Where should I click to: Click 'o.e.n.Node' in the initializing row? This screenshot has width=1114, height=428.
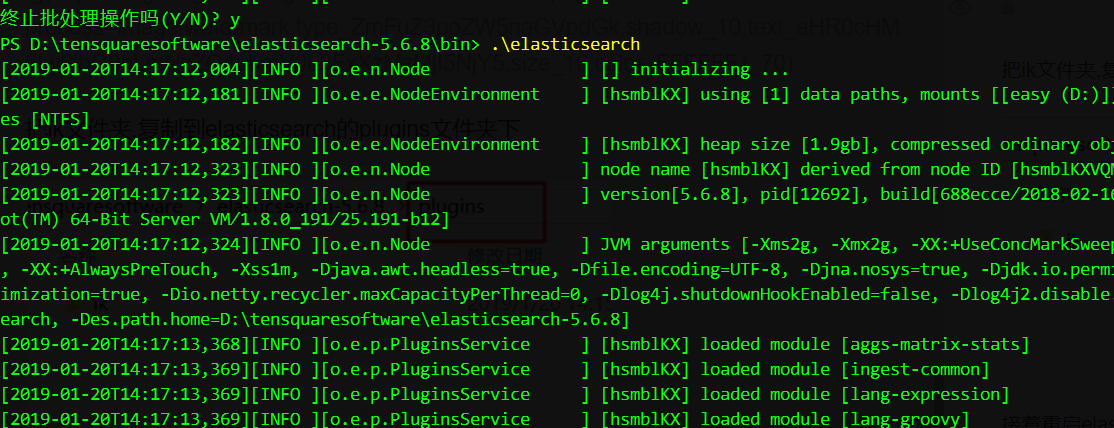pos(380,70)
